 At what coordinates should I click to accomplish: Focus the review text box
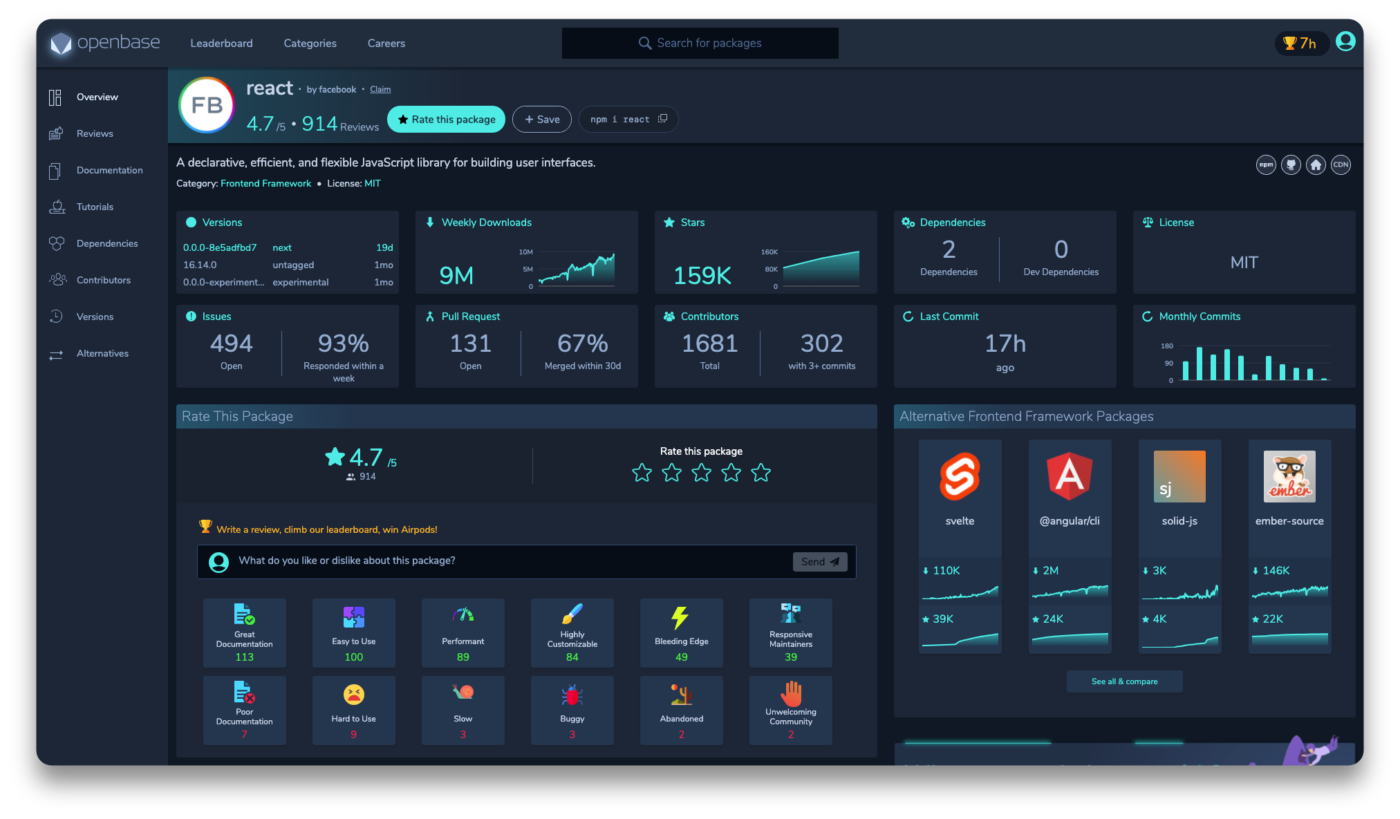[527, 562]
